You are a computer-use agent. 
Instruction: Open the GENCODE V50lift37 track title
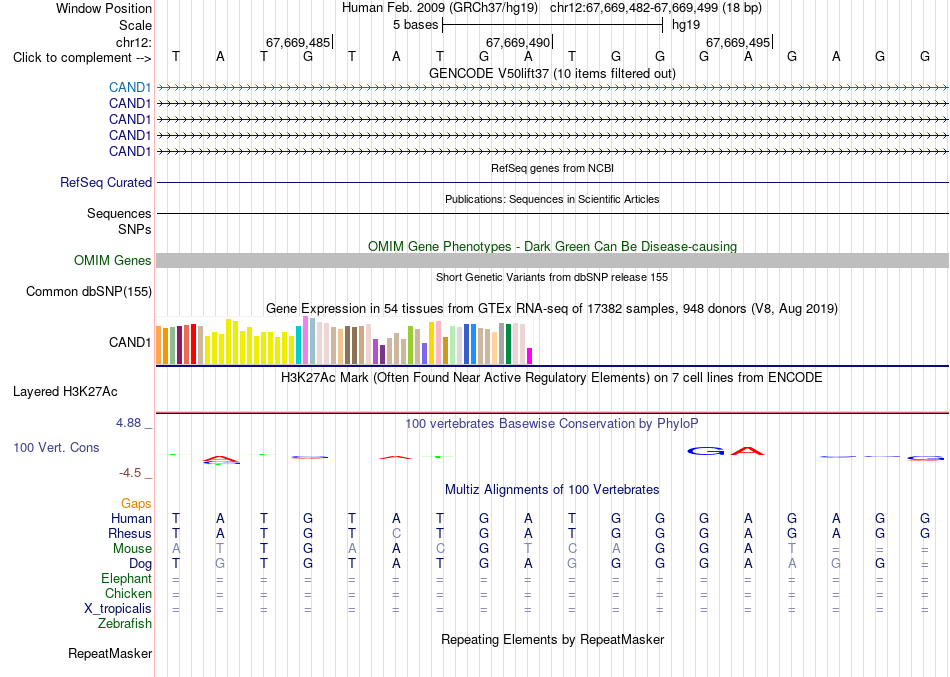(x=552, y=73)
